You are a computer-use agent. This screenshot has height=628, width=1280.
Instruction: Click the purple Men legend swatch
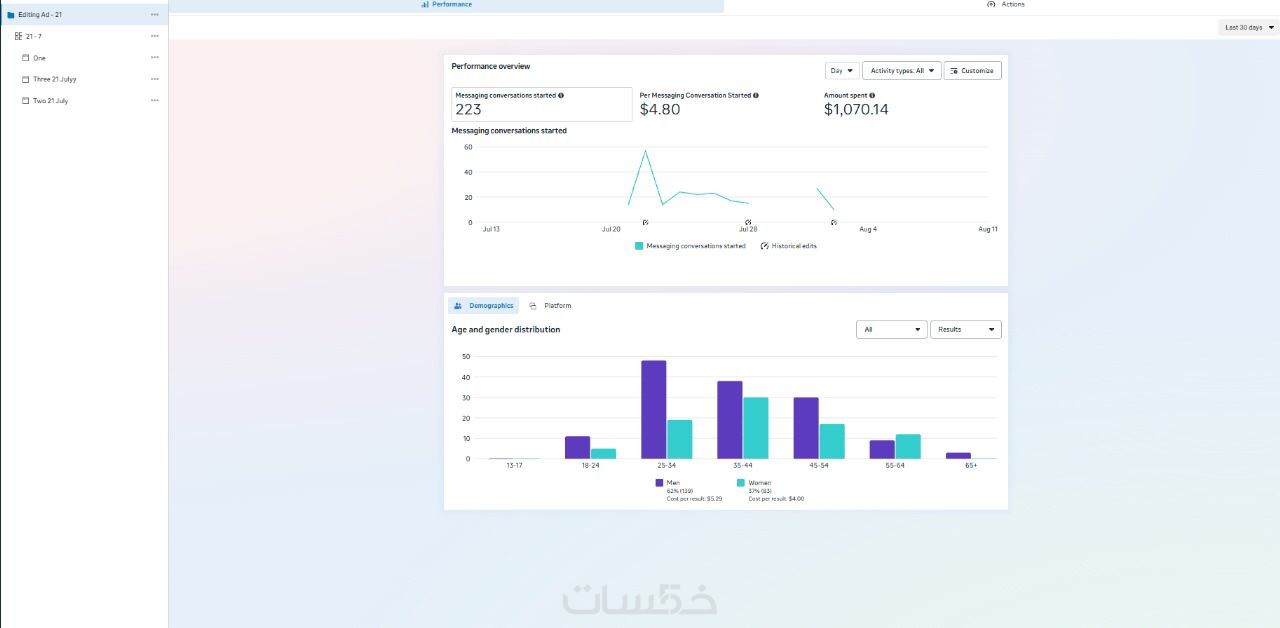tap(660, 483)
